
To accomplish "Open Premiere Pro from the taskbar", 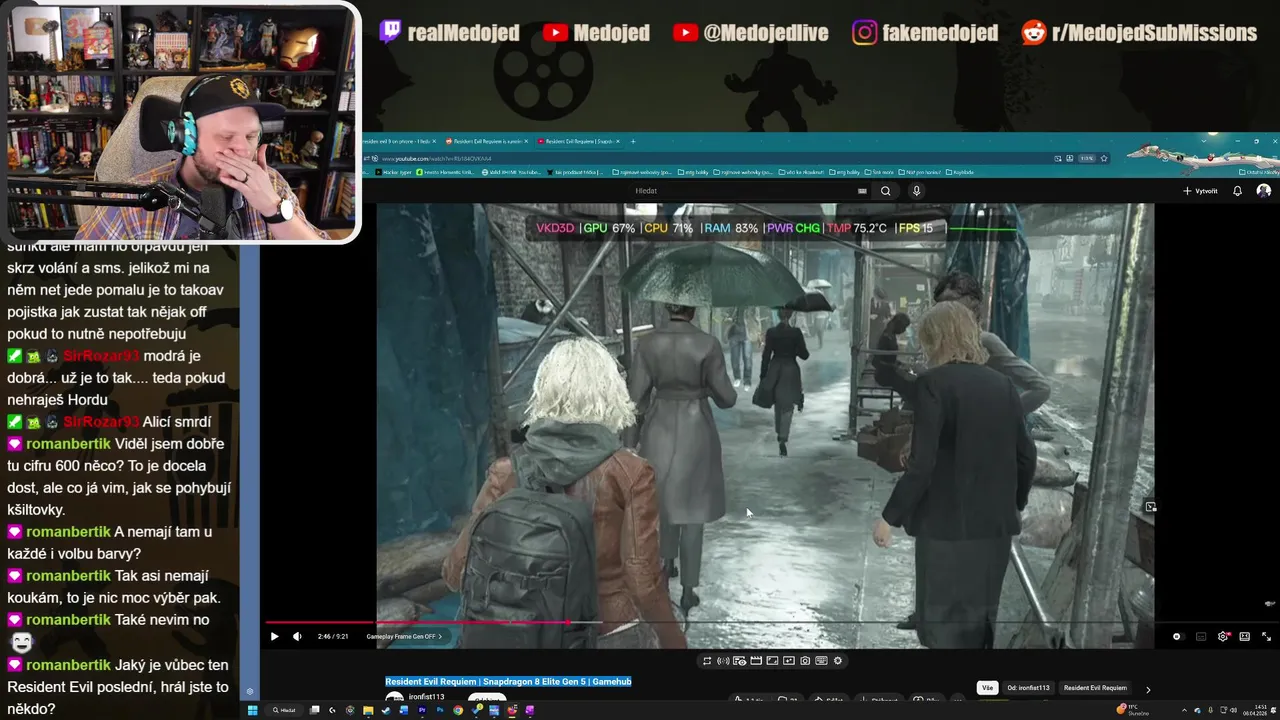I will pyautogui.click(x=422, y=710).
